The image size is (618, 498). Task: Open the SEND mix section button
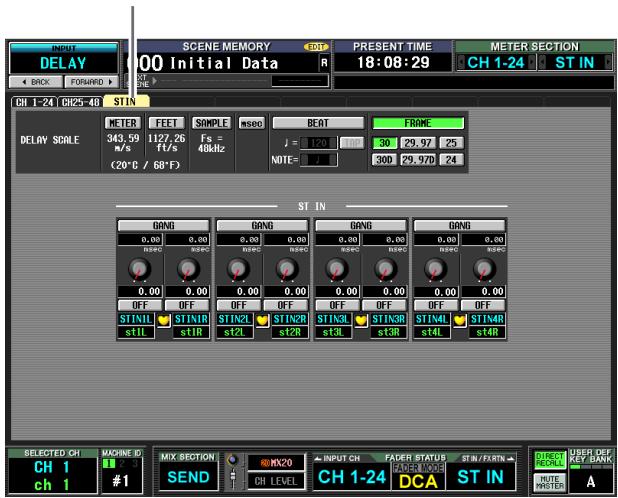point(188,477)
